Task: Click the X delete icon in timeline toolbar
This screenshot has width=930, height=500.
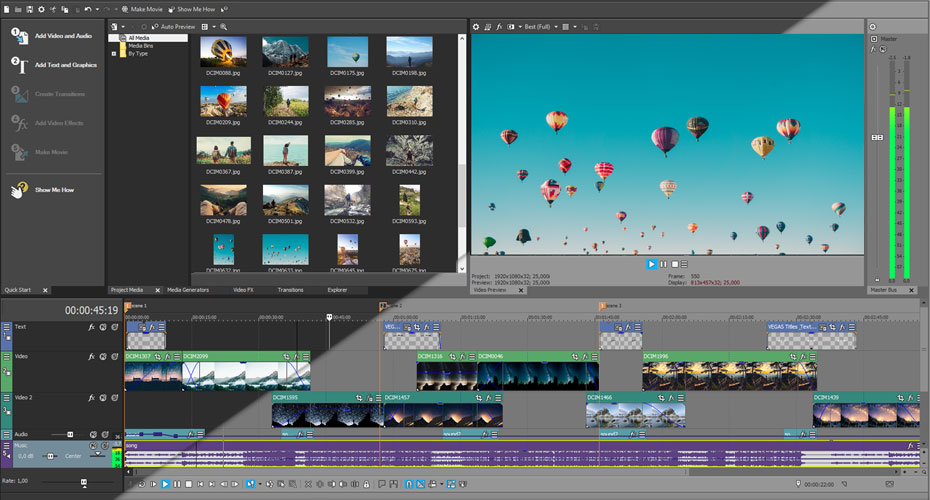Action: pos(308,484)
